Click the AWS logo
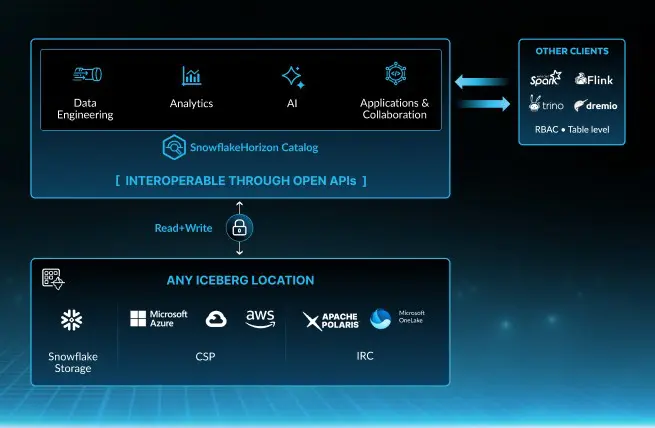Viewport: 655px width, 428px height. (260, 319)
